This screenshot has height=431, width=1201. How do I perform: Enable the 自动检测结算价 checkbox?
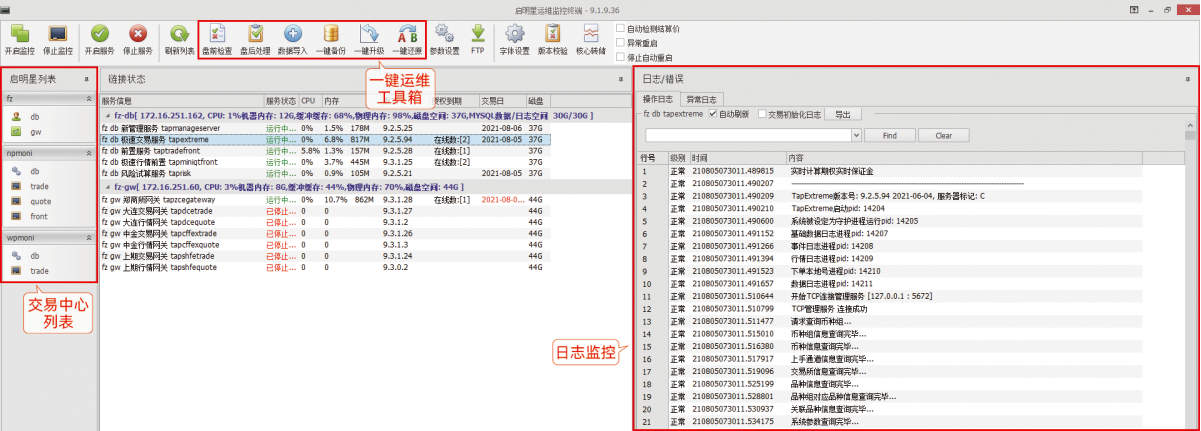[x=621, y=28]
